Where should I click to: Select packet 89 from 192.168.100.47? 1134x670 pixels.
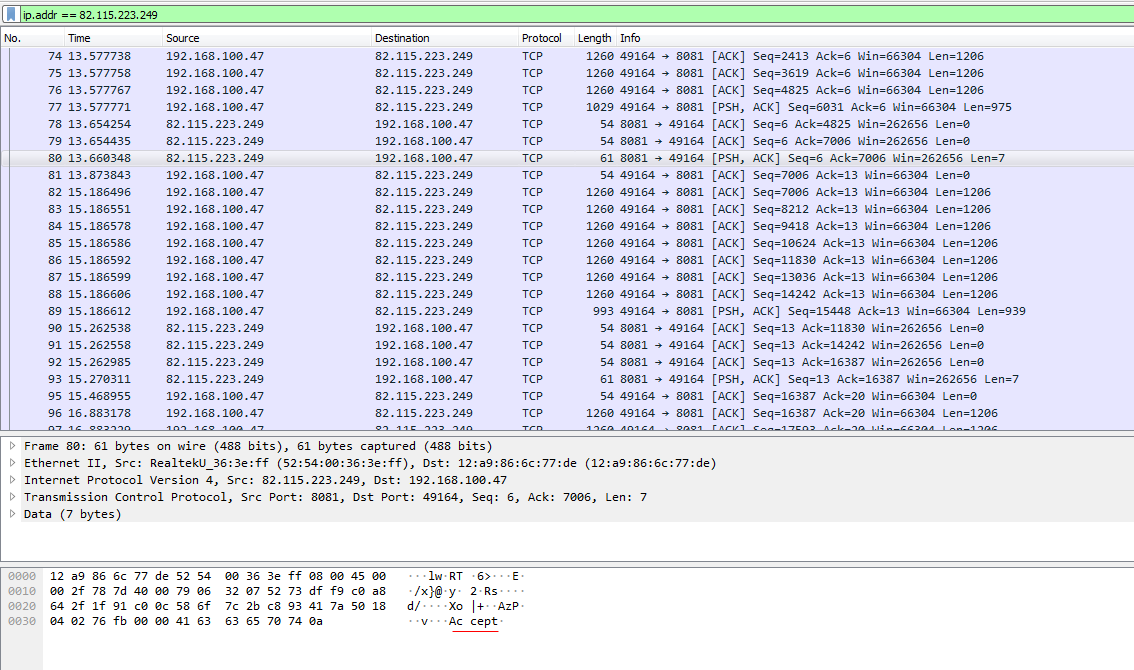point(300,310)
